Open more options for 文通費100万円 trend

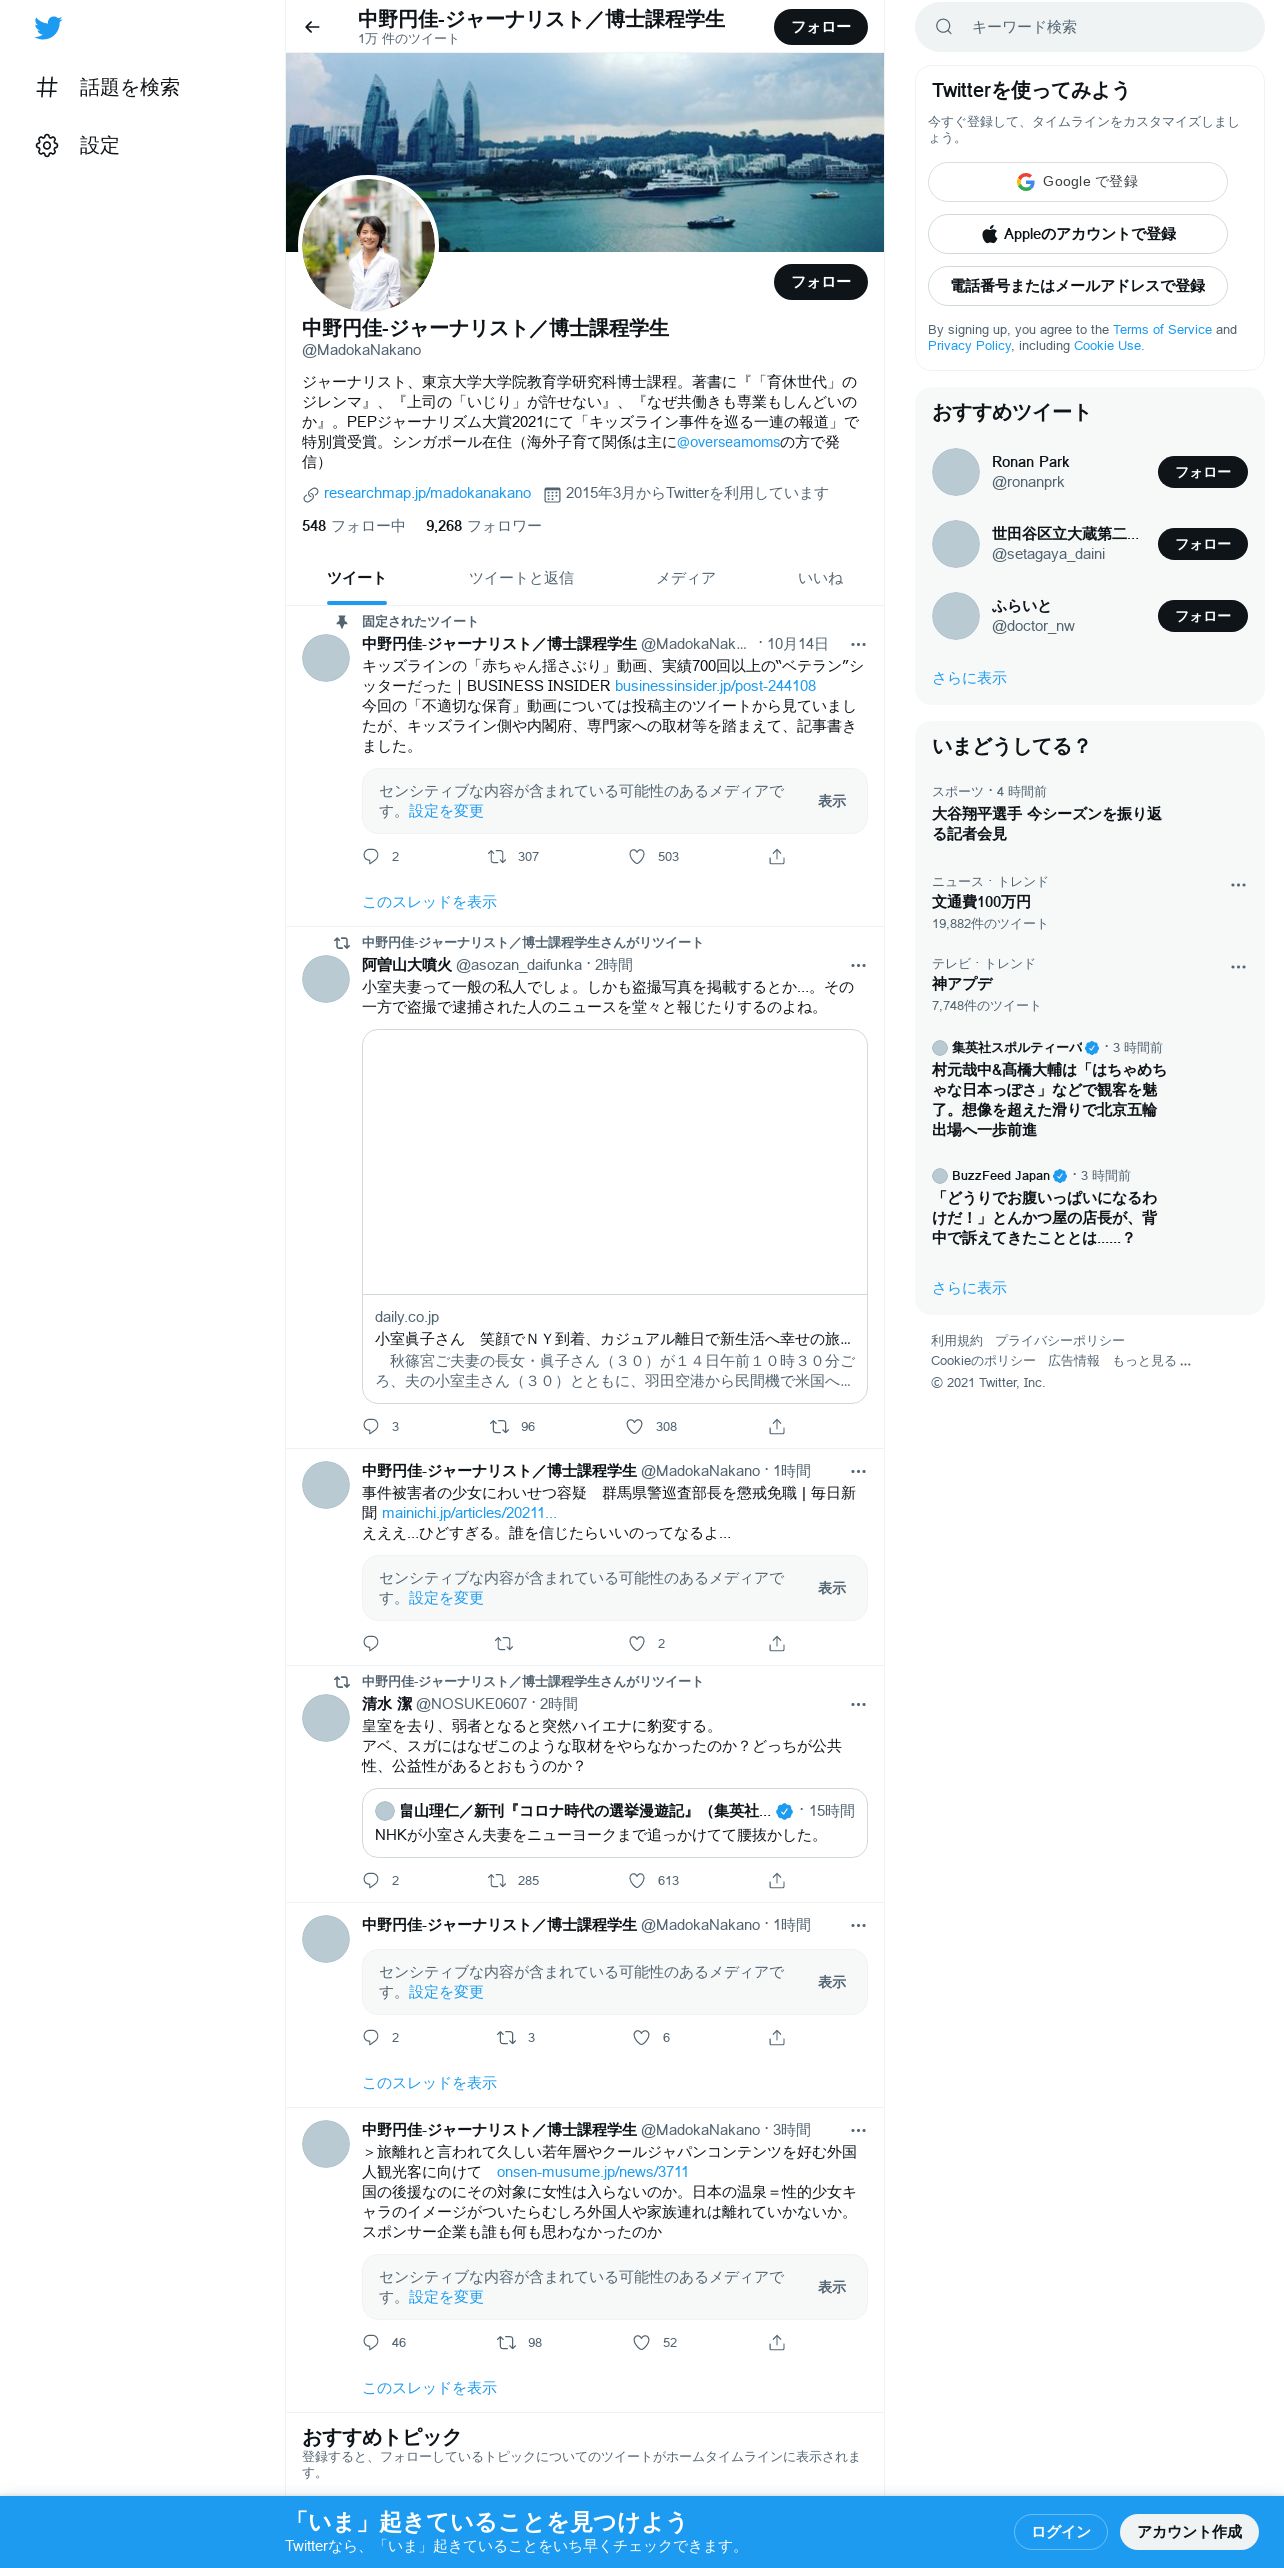[1238, 885]
